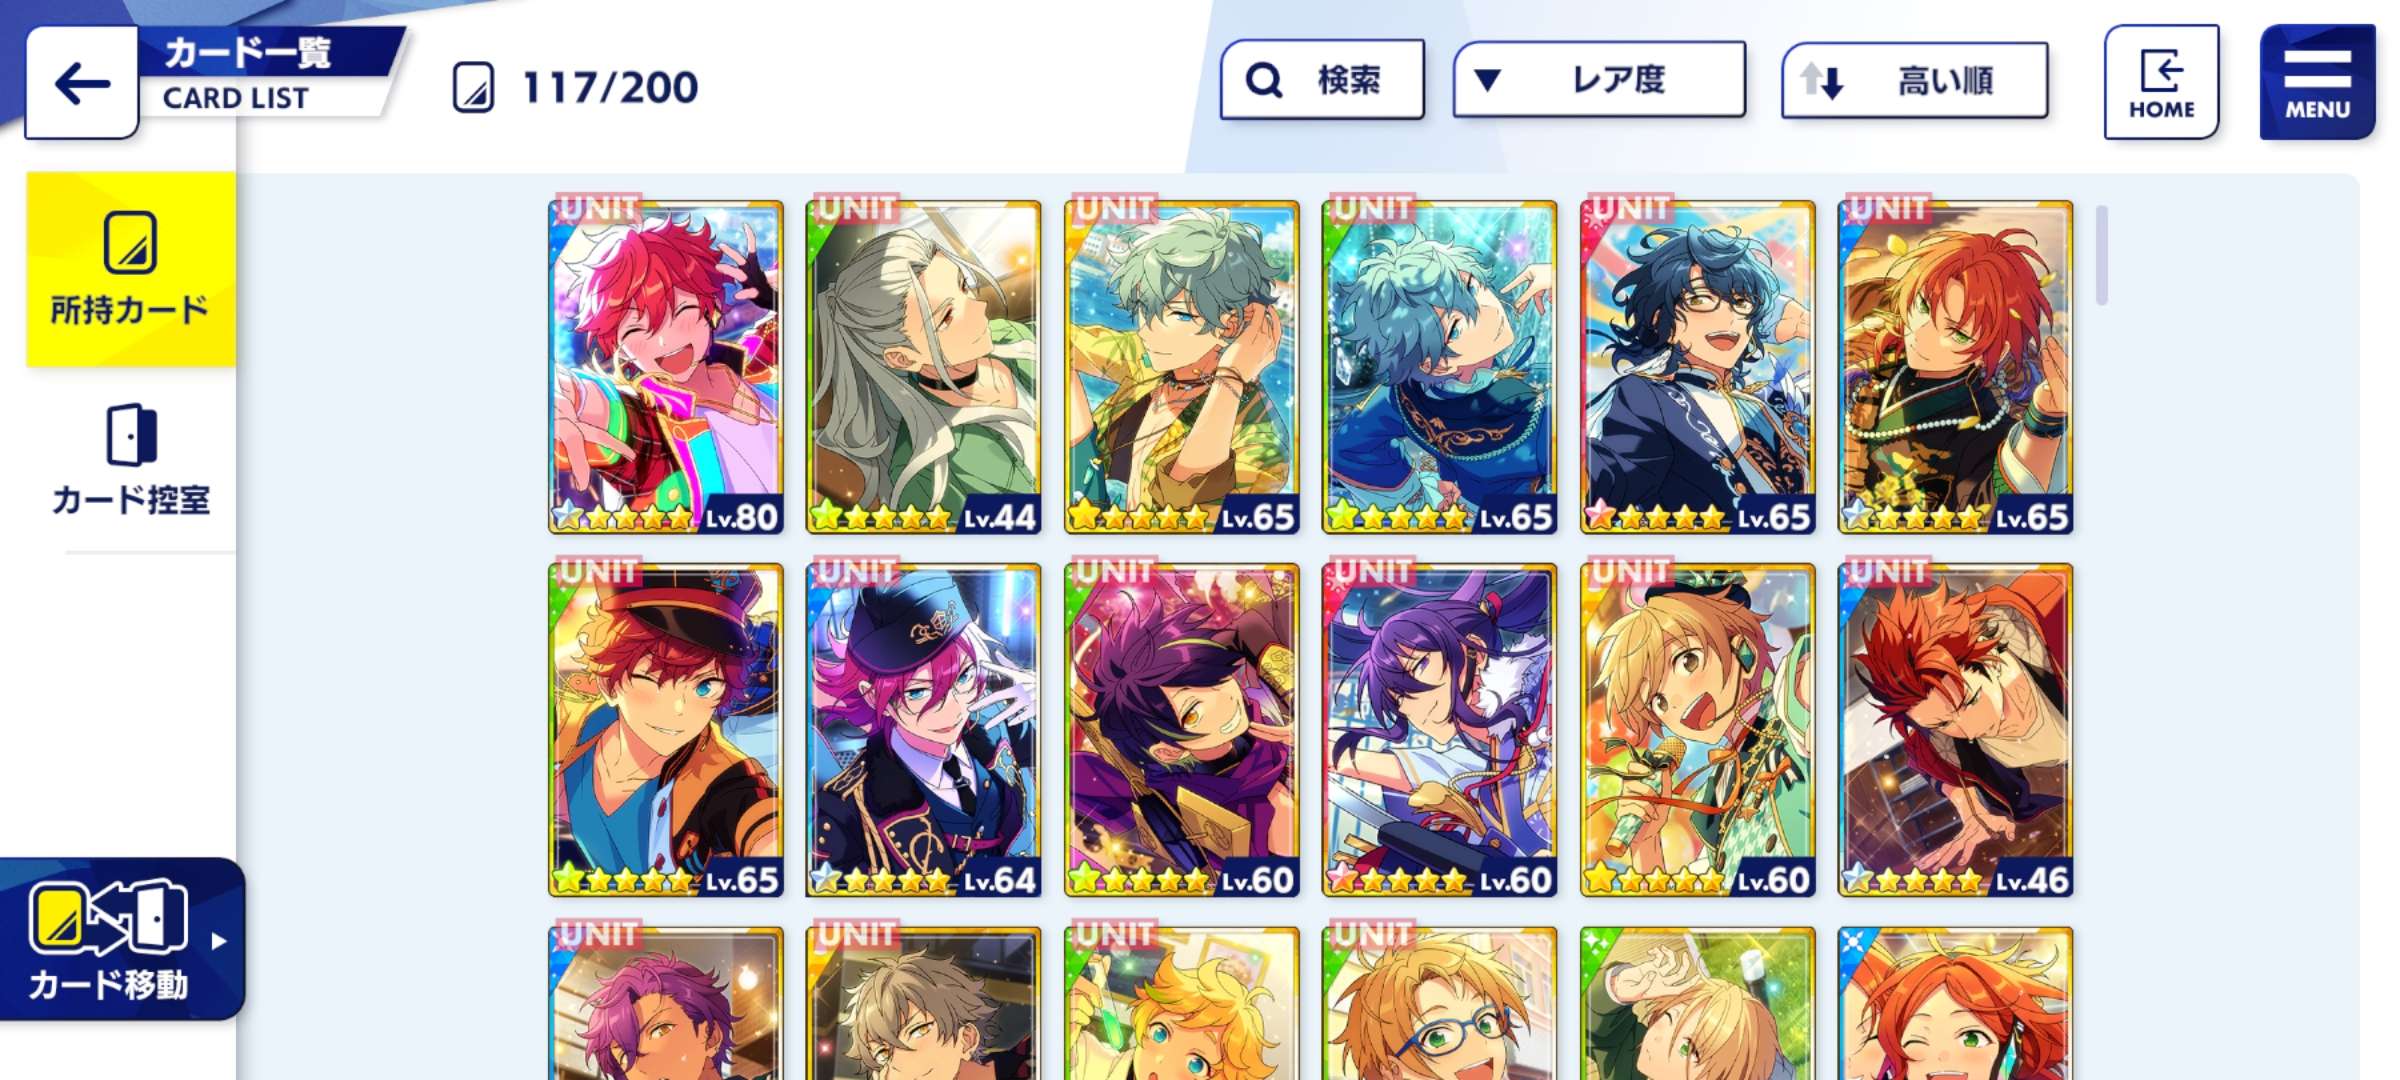2400x1080 pixels.
Task: Expand the レア度 sort dropdown
Action: pos(1599,80)
